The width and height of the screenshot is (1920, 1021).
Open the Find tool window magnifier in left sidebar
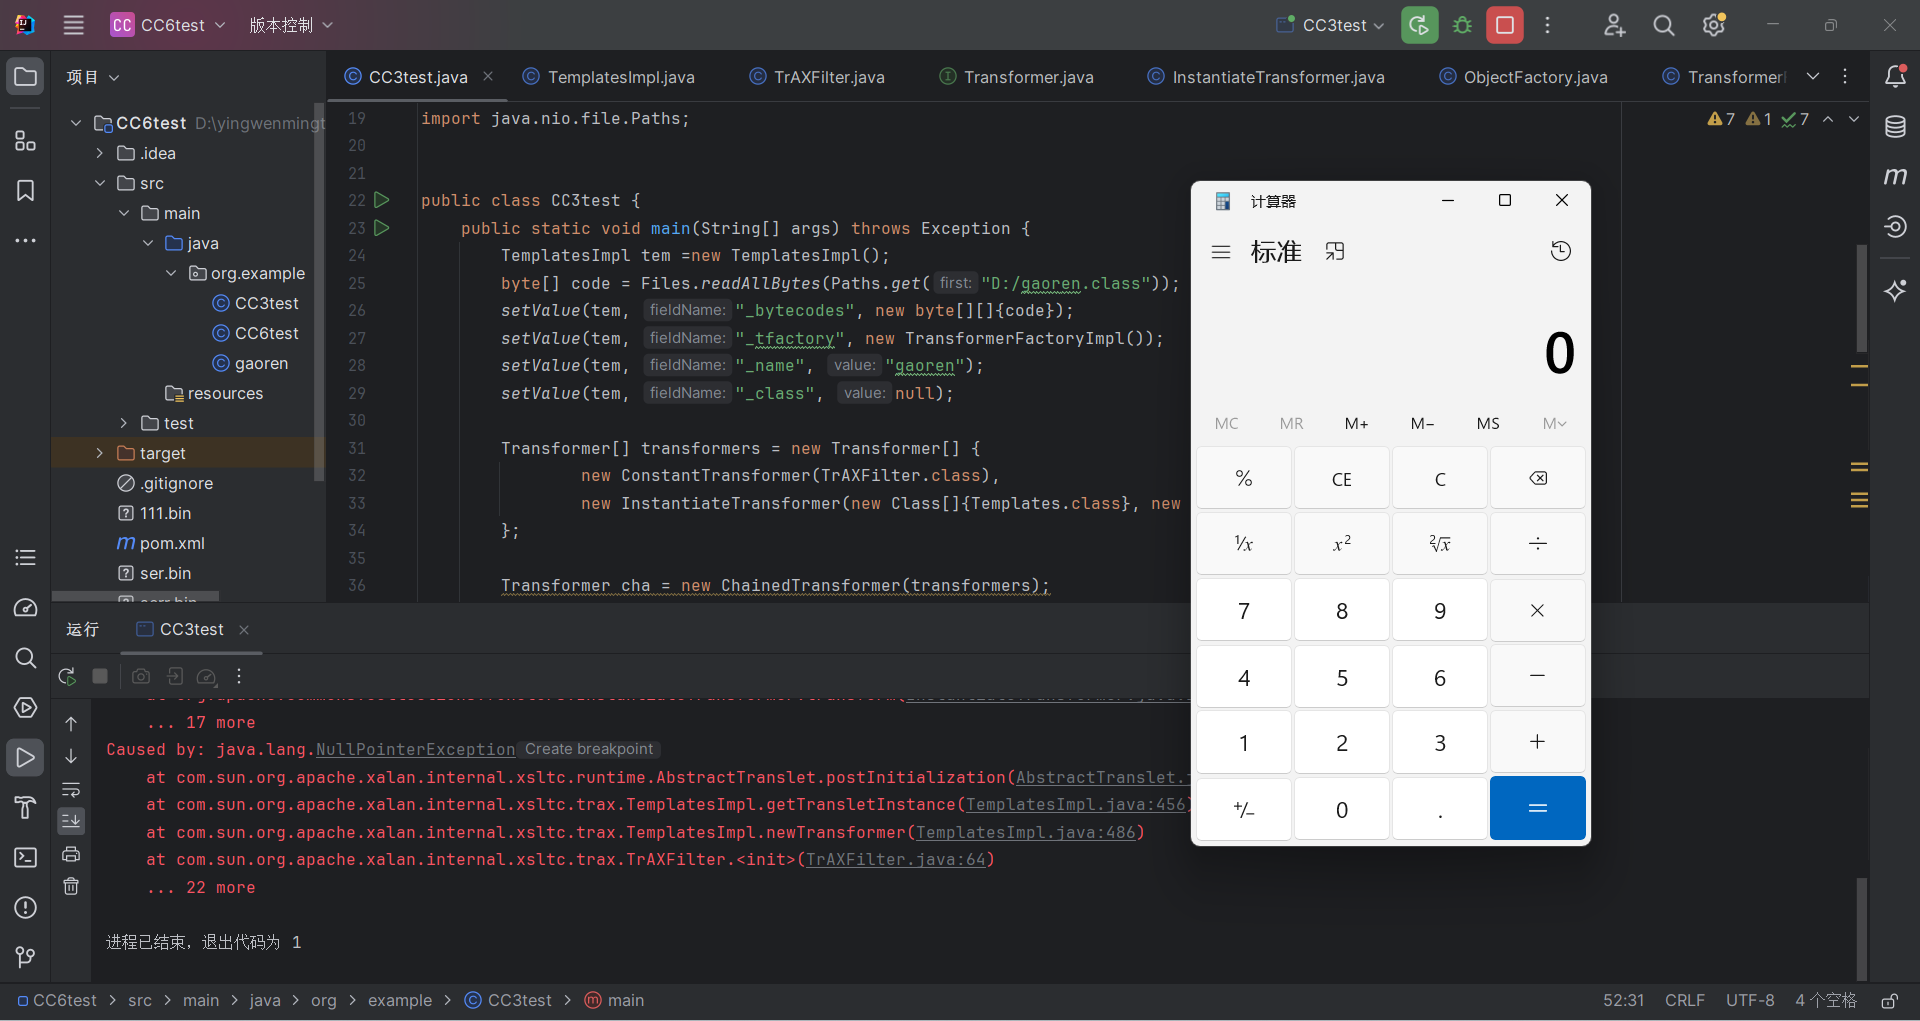26,658
